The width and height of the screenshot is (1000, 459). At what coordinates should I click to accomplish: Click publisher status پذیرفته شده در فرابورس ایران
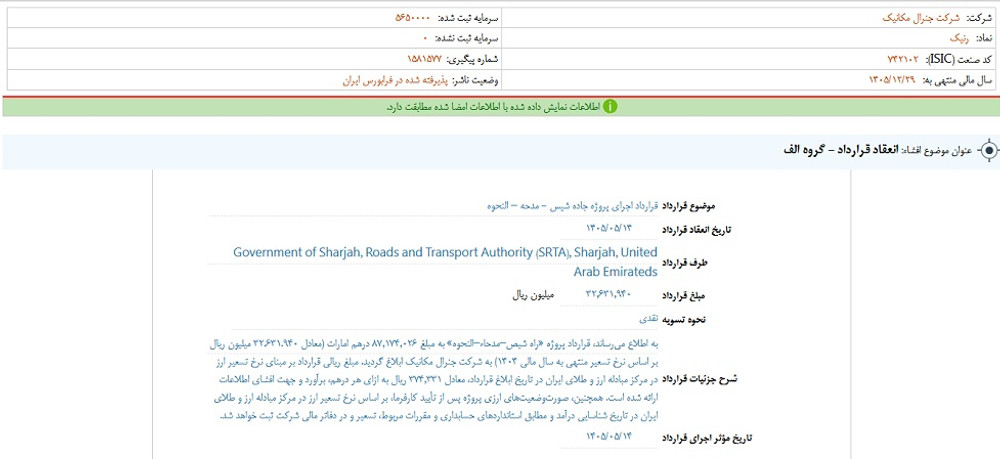(x=395, y=80)
